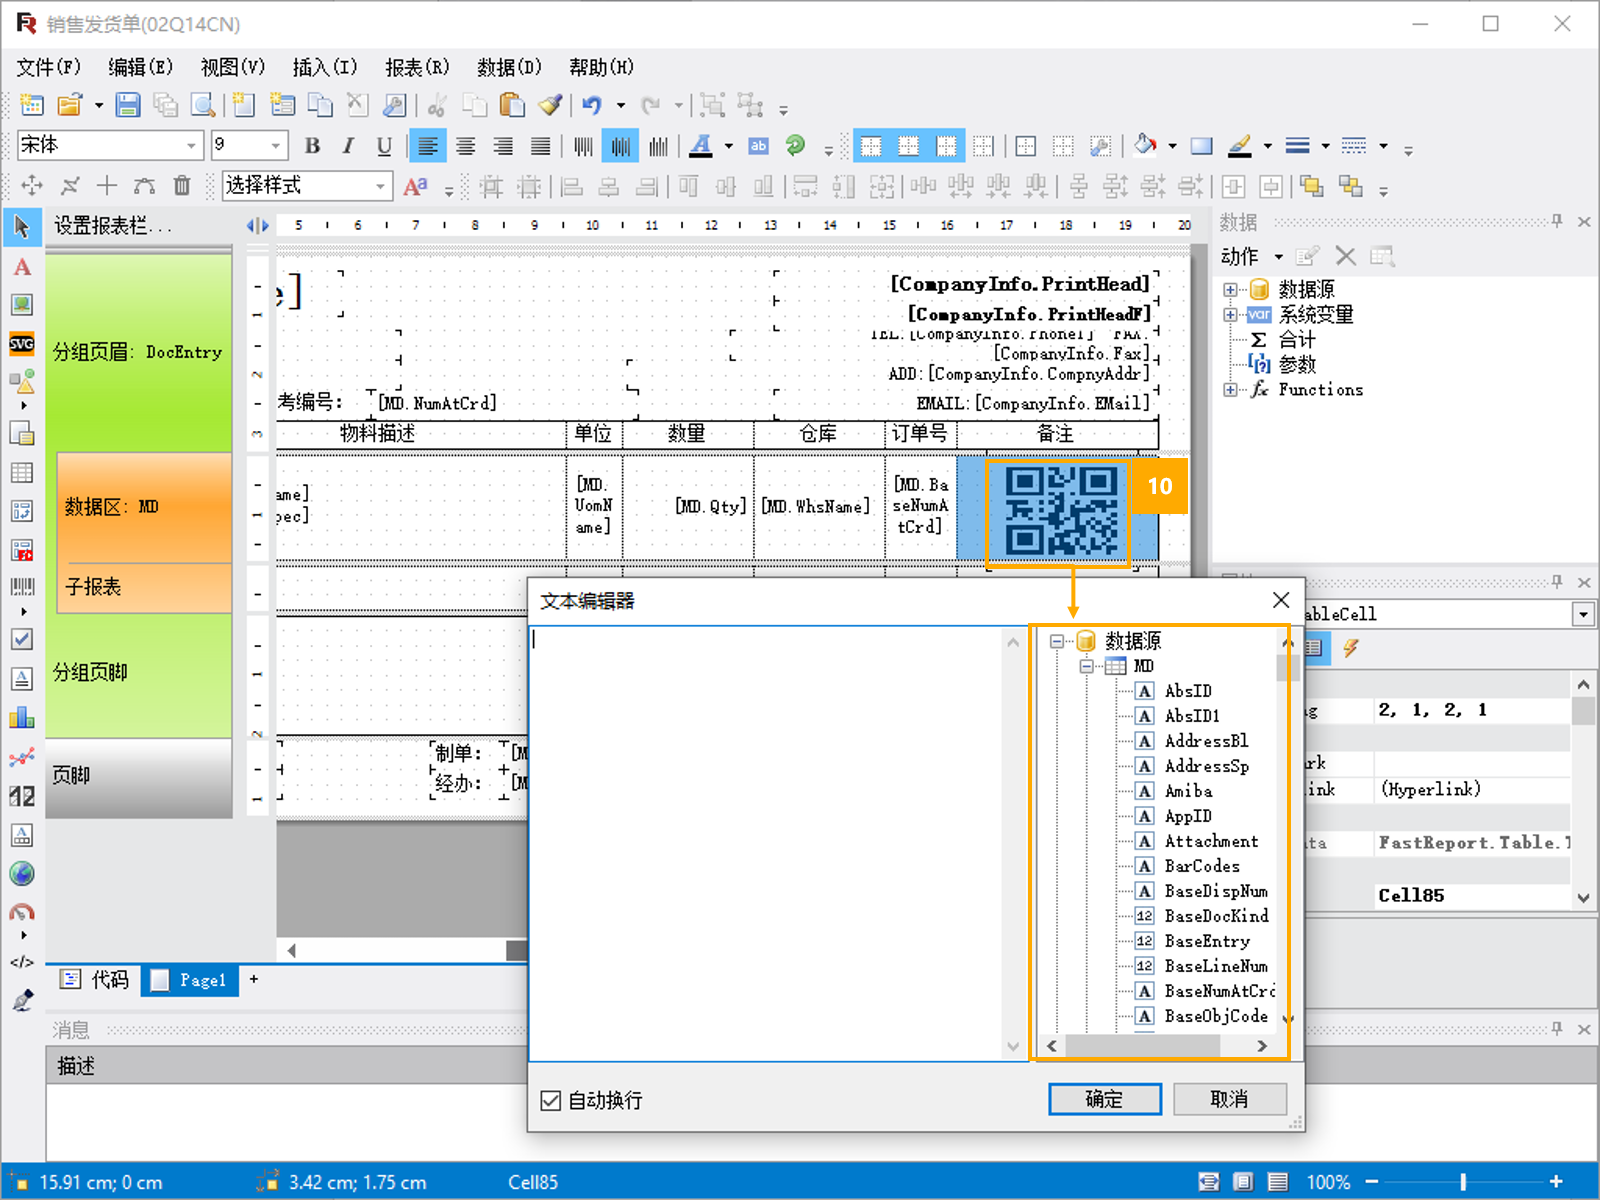Click the new report icon in toolbar
Viewport: 1600px width, 1200px height.
point(32,105)
